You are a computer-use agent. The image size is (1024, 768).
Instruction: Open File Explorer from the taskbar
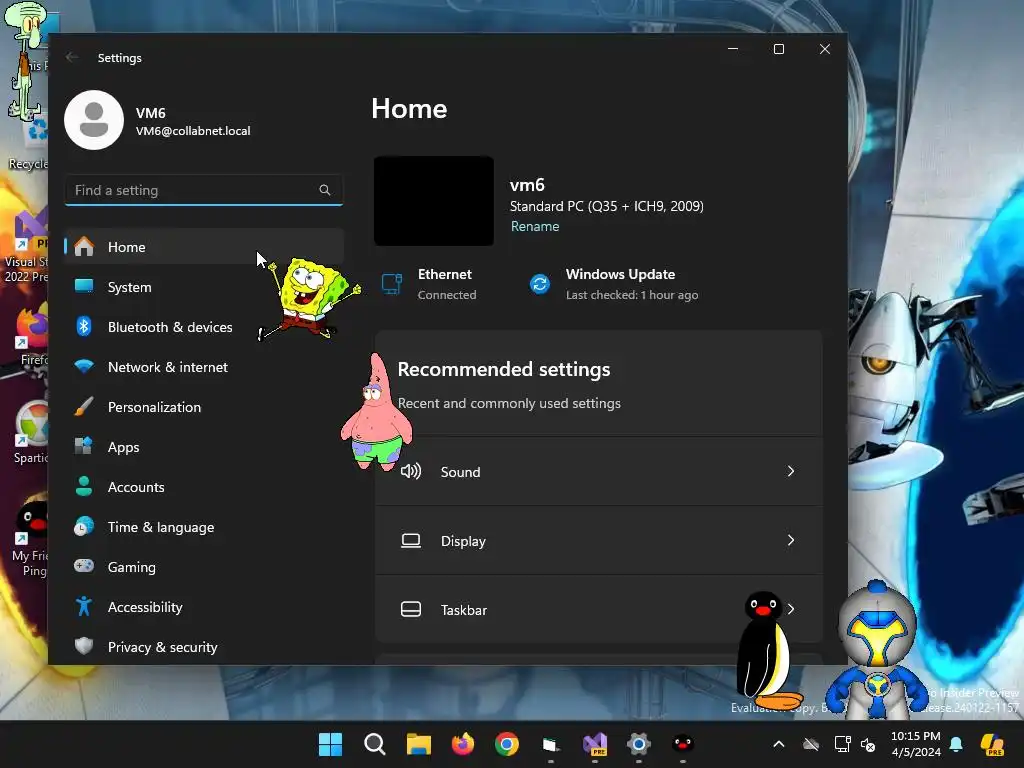coord(419,744)
